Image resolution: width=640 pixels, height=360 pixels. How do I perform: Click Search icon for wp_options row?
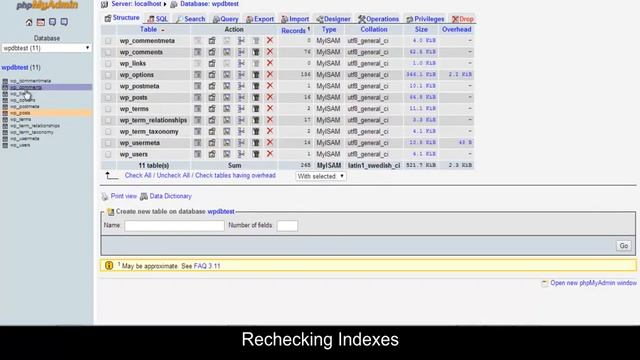coord(227,75)
